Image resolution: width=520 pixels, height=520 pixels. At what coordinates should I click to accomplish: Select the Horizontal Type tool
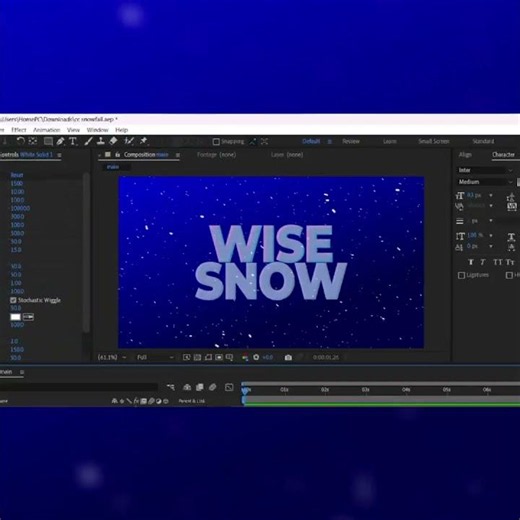pyautogui.click(x=73, y=141)
